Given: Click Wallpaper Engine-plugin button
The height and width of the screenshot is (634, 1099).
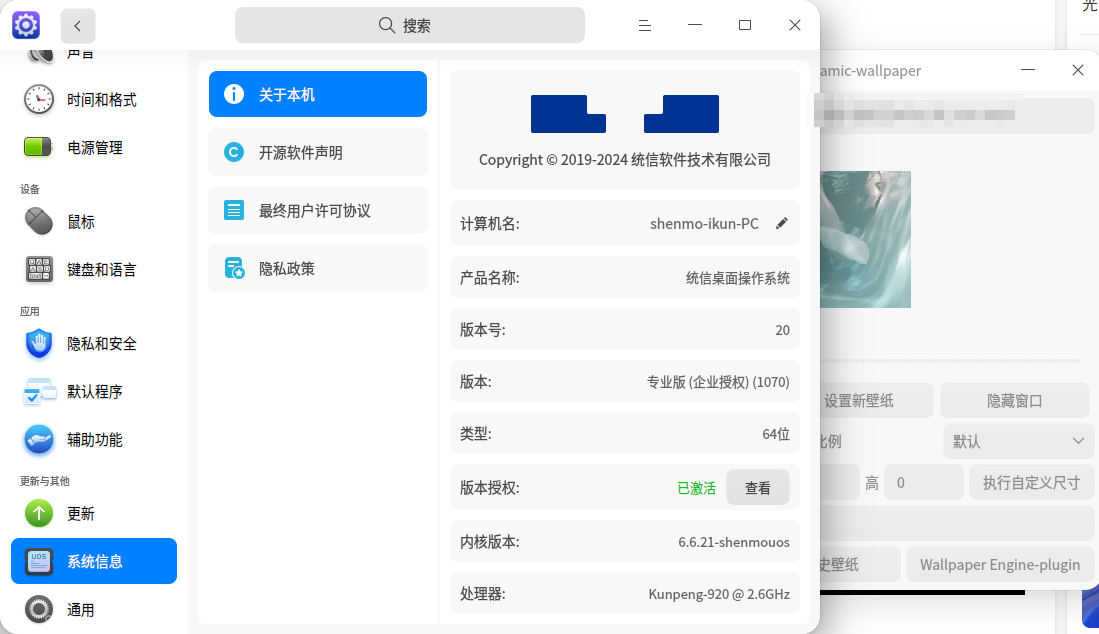Looking at the screenshot, I should 1000,565.
